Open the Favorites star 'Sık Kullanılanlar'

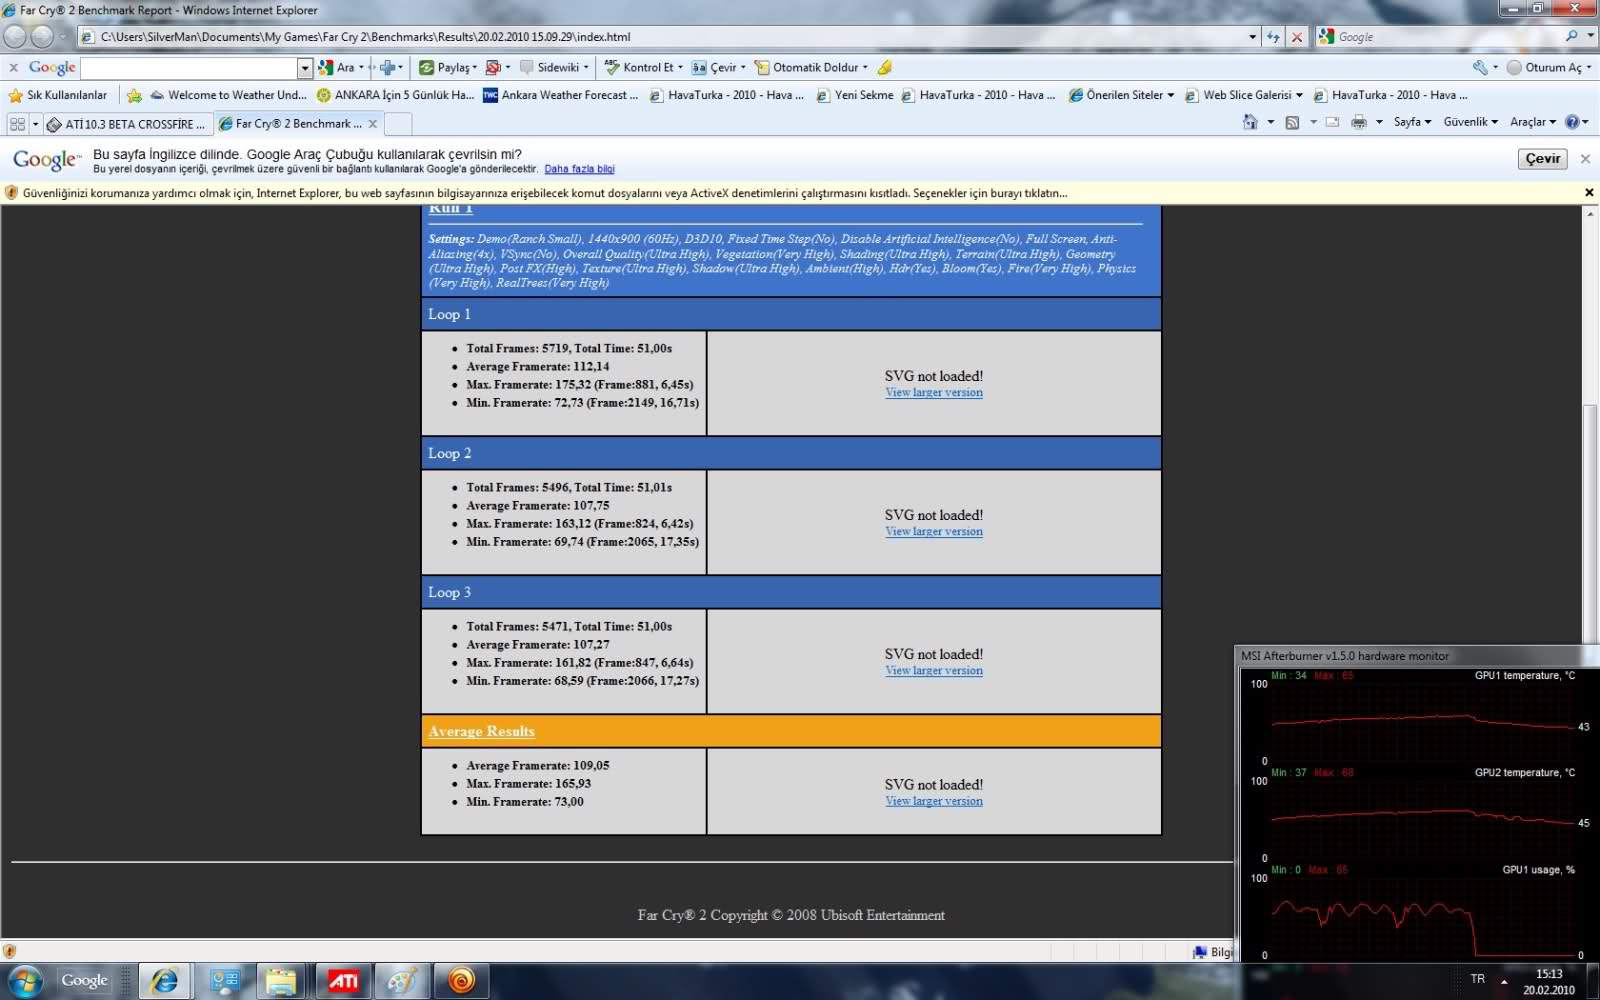[58, 95]
